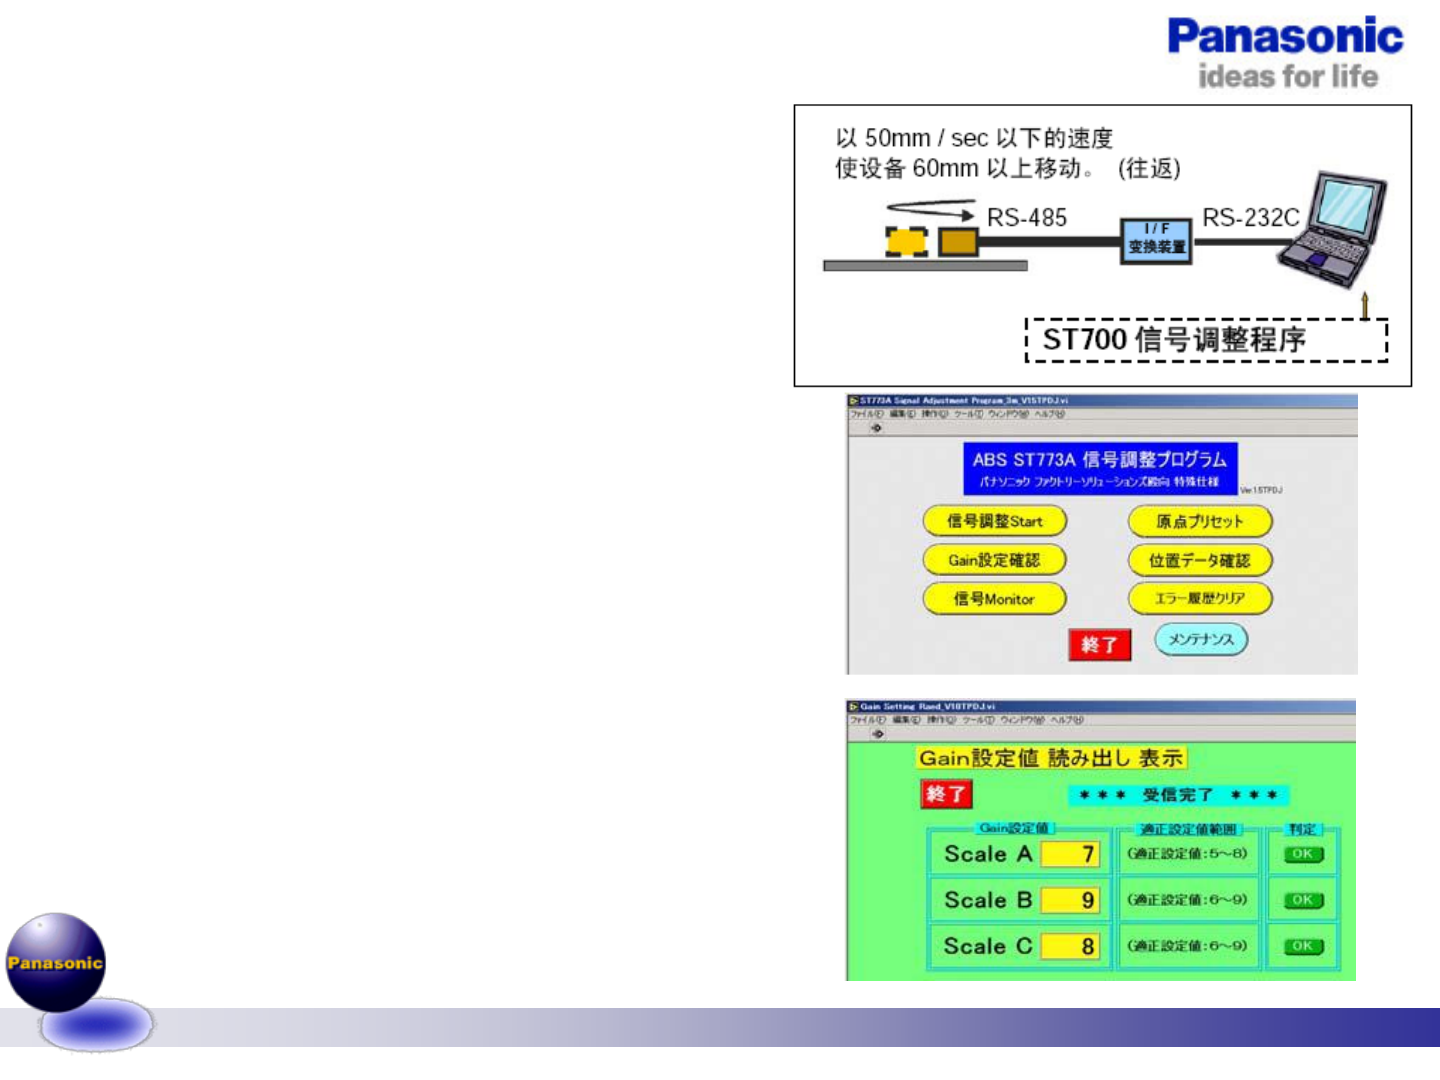Open the 編集 menu in the Gain Setting window

pos(907,720)
